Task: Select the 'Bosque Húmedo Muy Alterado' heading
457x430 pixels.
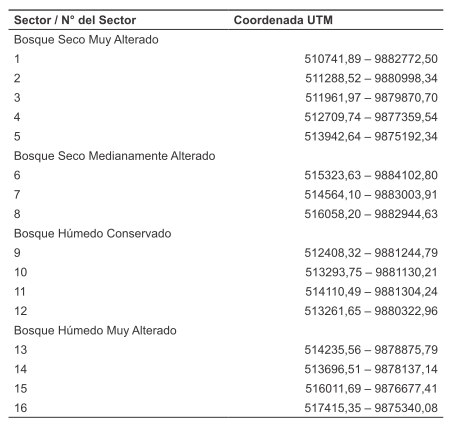Action: click(x=95, y=330)
